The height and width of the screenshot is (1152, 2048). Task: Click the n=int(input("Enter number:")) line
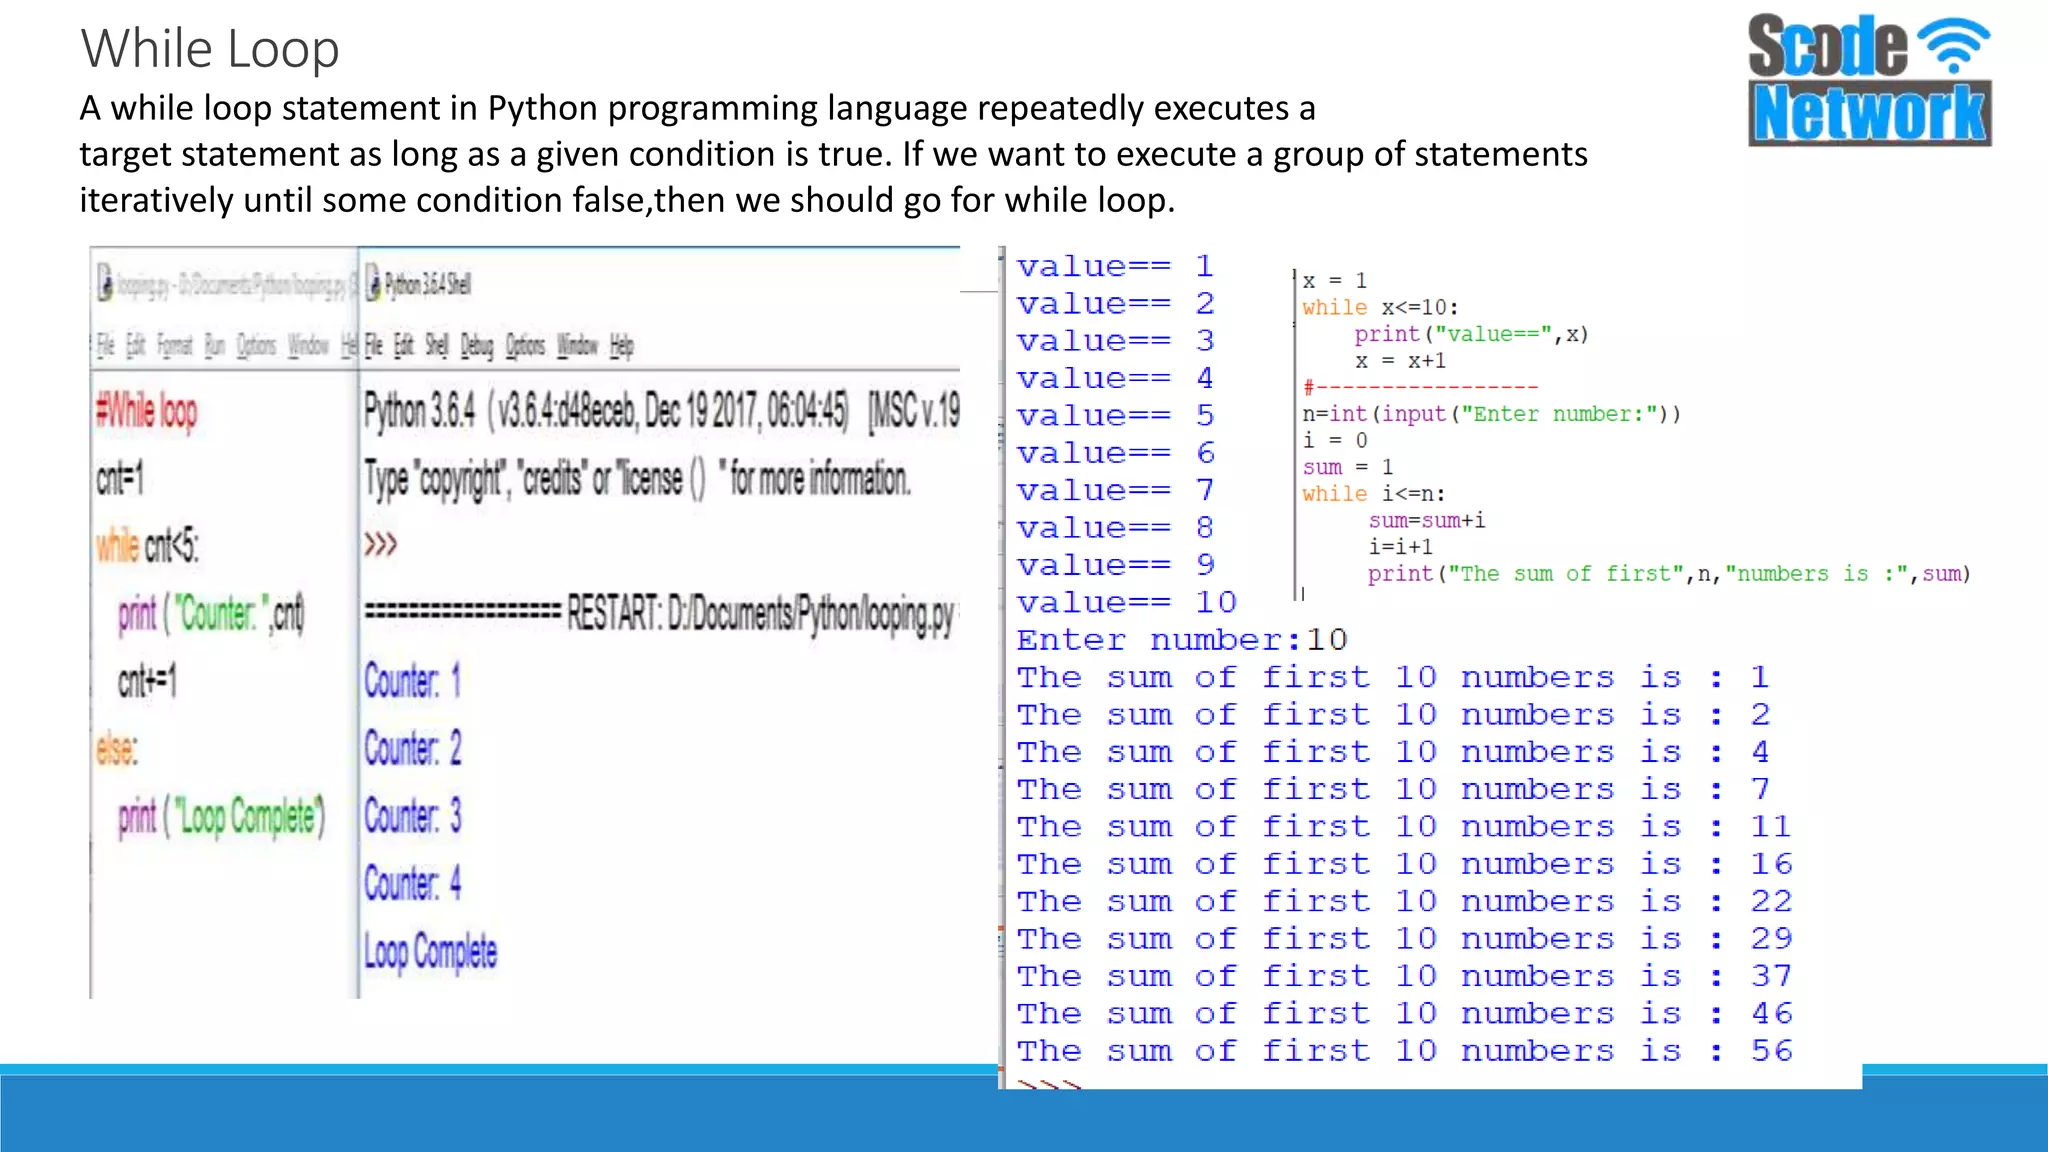1491,414
